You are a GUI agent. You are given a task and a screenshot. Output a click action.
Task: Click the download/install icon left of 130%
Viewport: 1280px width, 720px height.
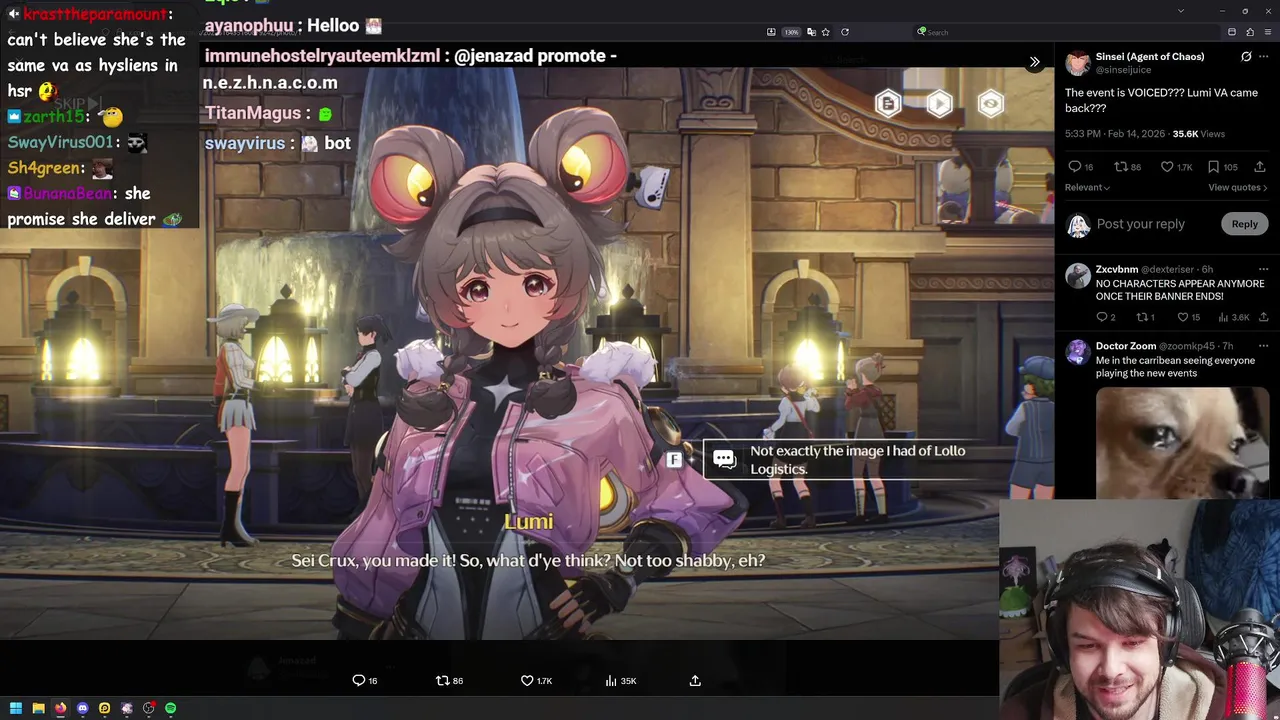tap(771, 32)
